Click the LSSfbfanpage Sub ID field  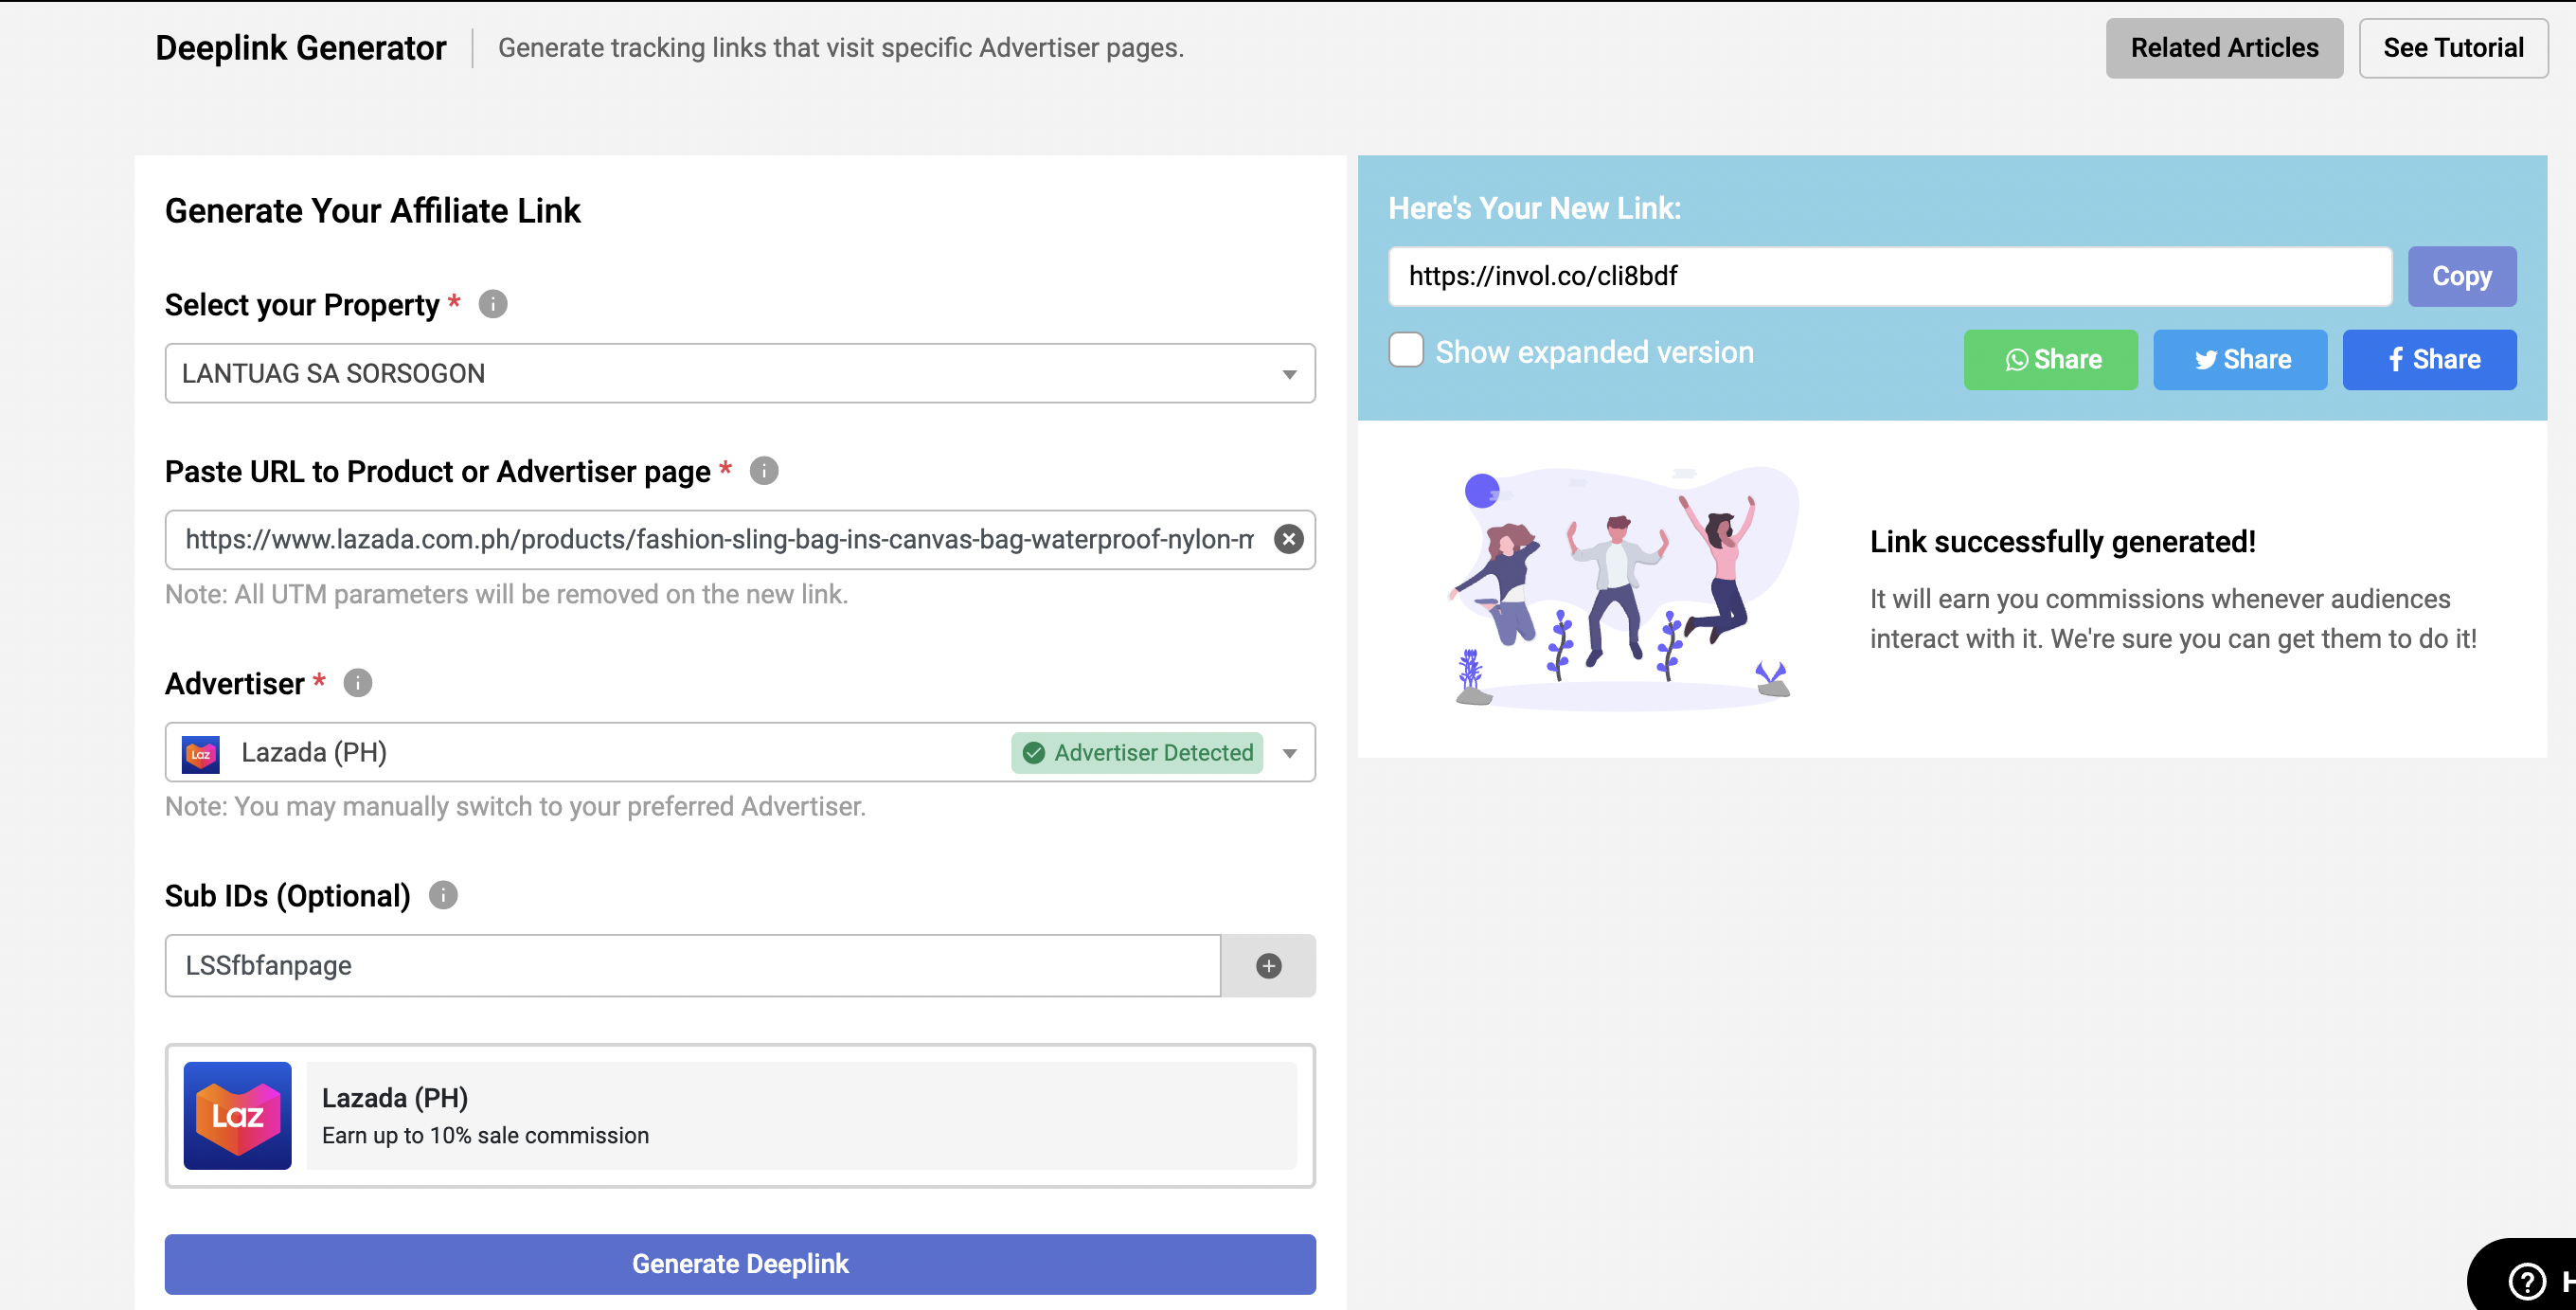(692, 966)
